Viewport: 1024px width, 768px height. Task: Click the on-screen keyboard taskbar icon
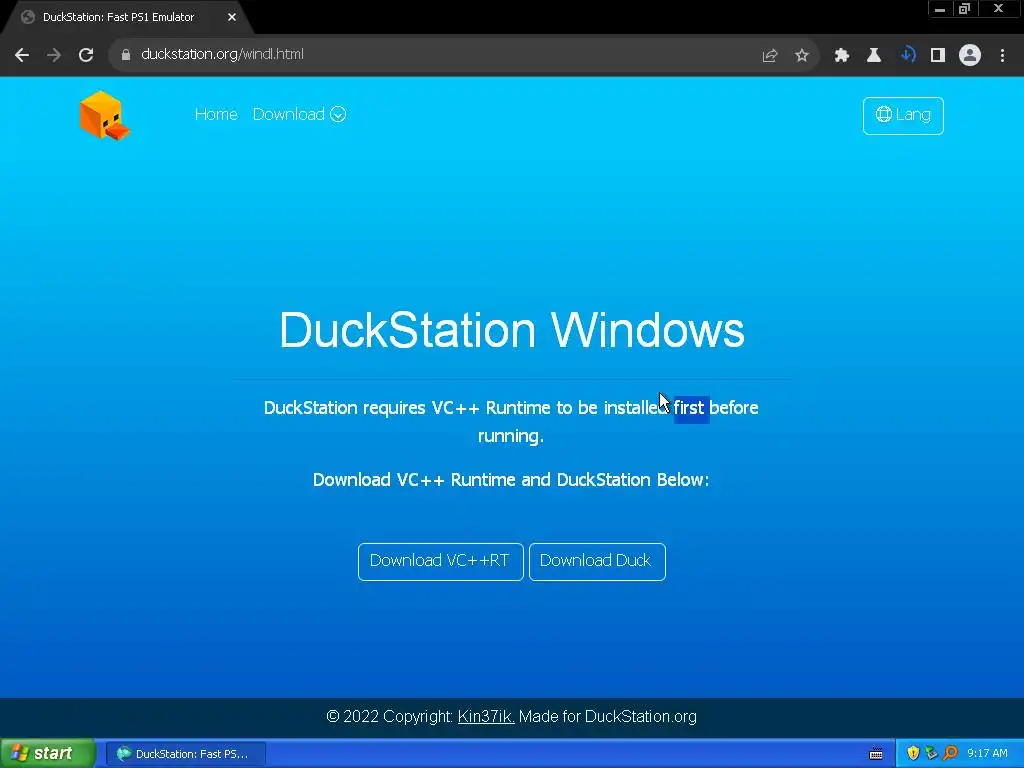click(x=876, y=754)
